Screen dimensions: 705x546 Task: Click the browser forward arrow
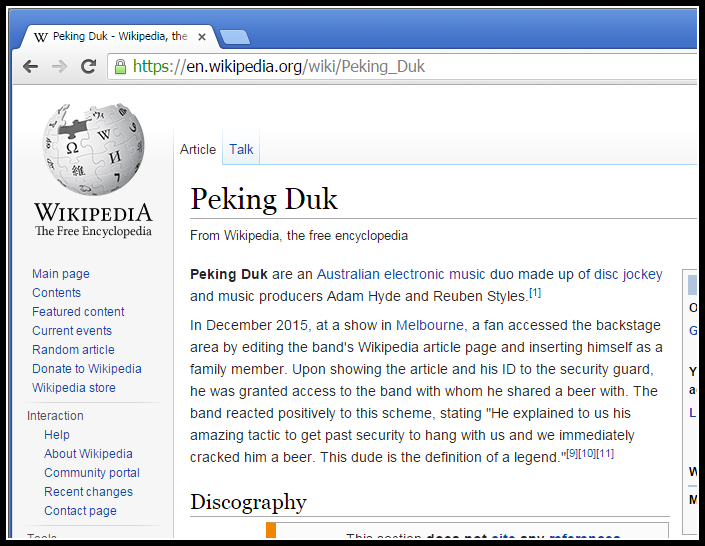pyautogui.click(x=59, y=67)
